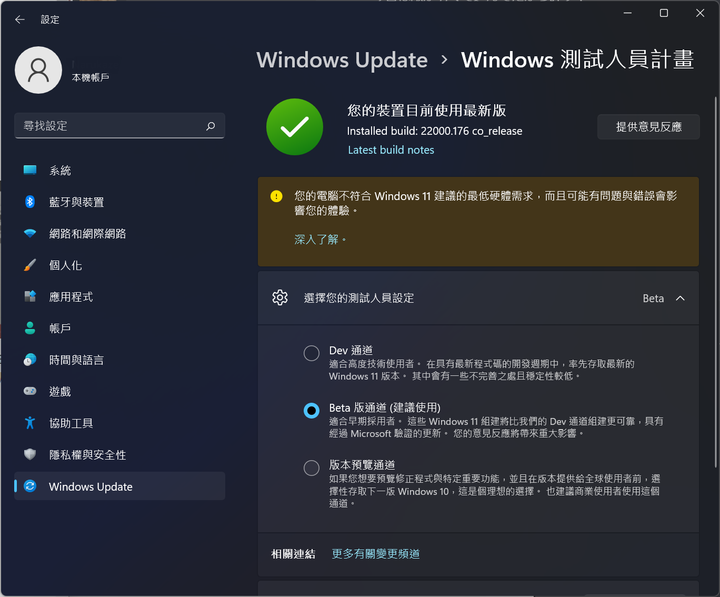720x597 pixels.
Task: Open the 時間與語言 settings category
Action: (x=119, y=360)
